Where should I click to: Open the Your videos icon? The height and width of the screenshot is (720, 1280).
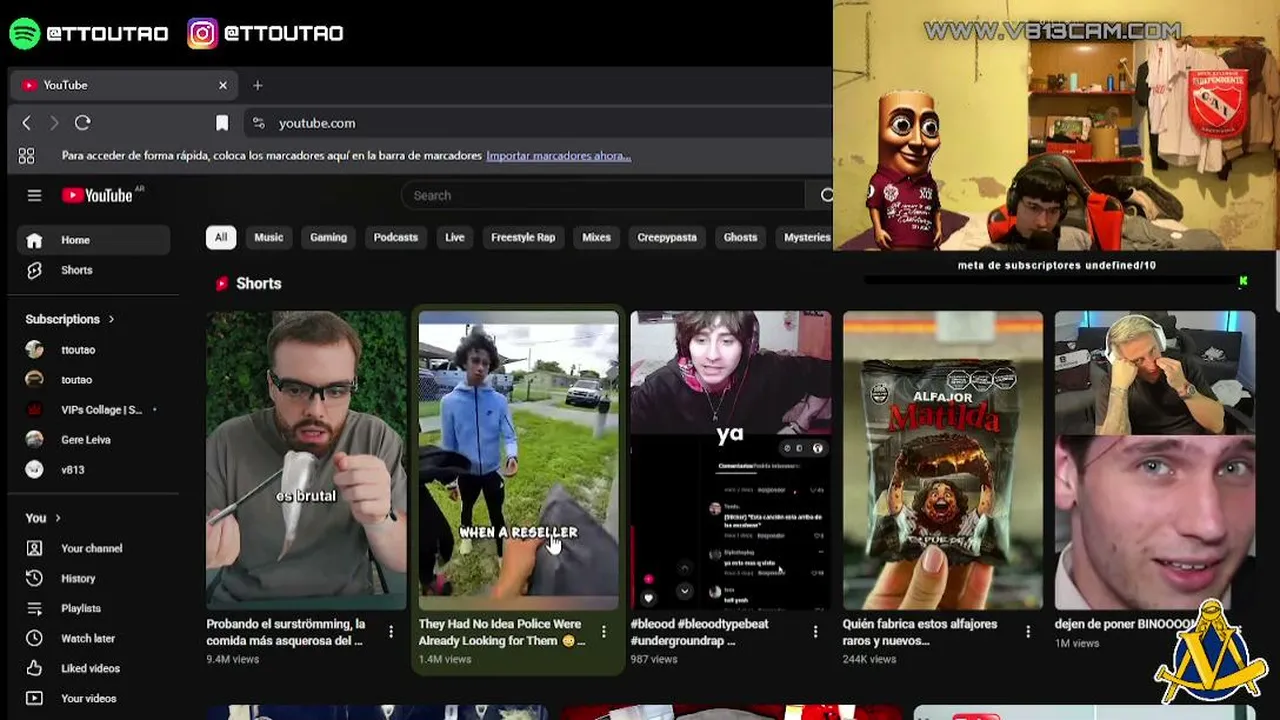(35, 698)
